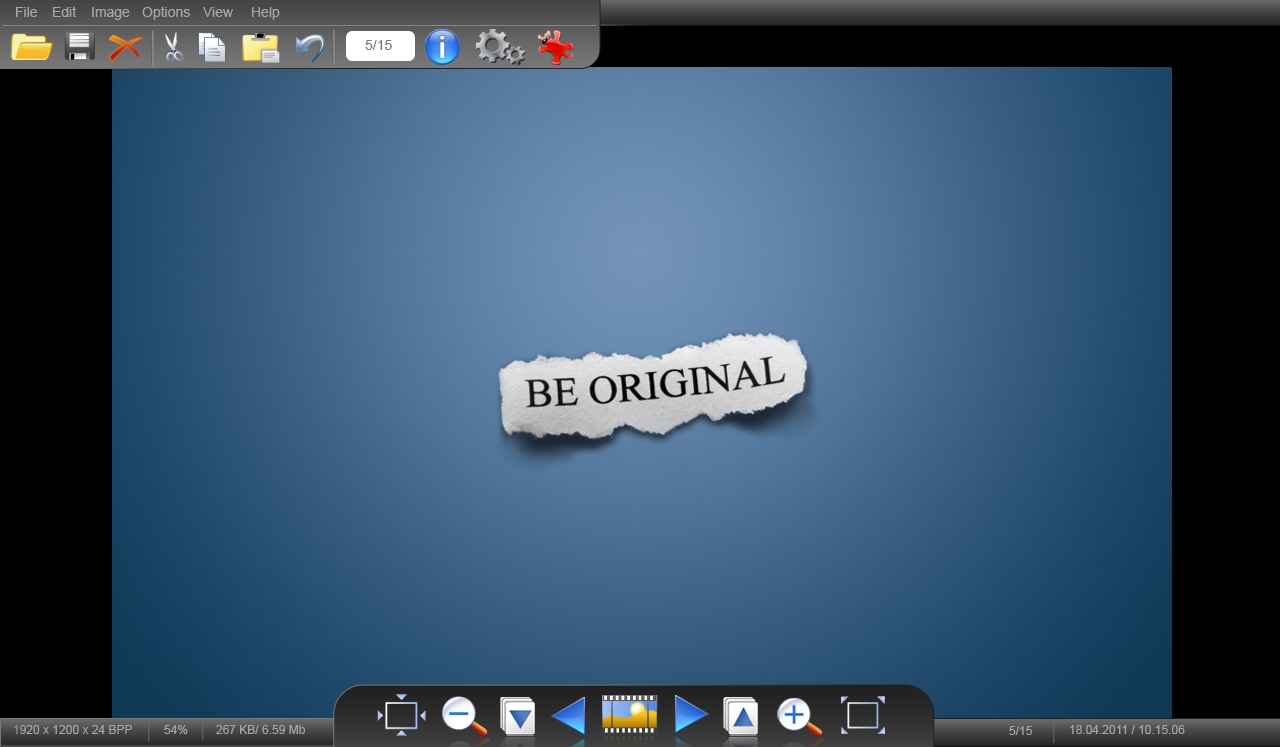Zoom in using the plus magnifier
The image size is (1280, 747).
coord(798,716)
